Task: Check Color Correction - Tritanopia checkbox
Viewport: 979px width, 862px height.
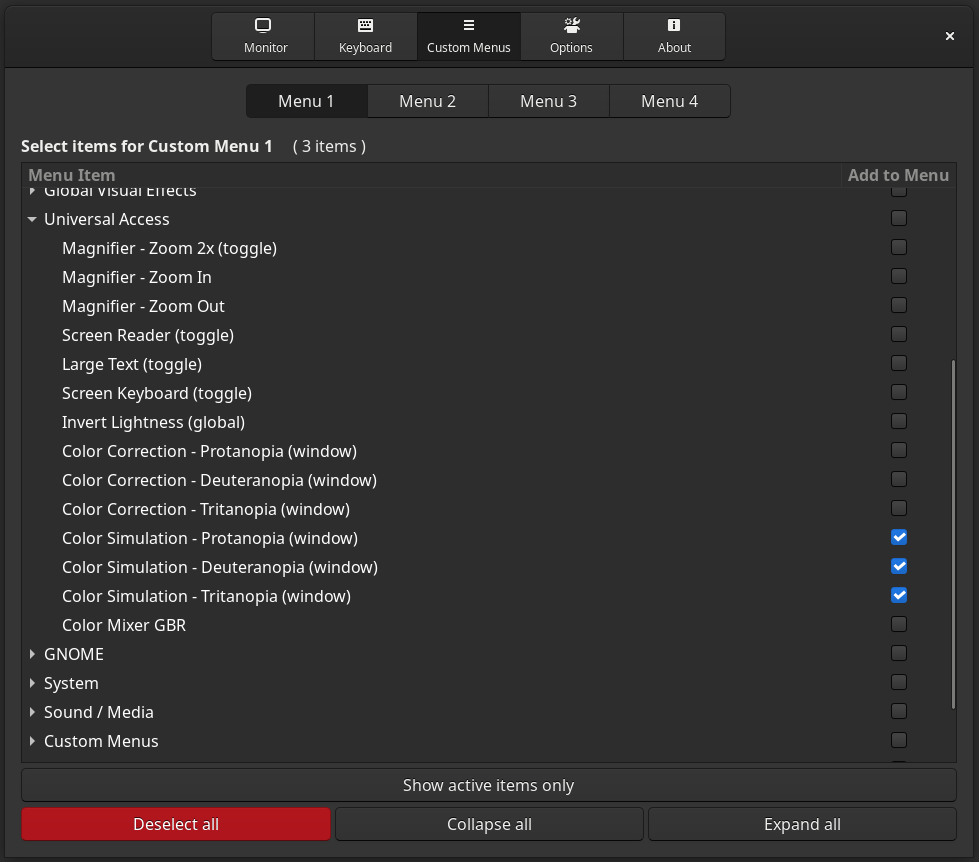Action: click(x=898, y=508)
